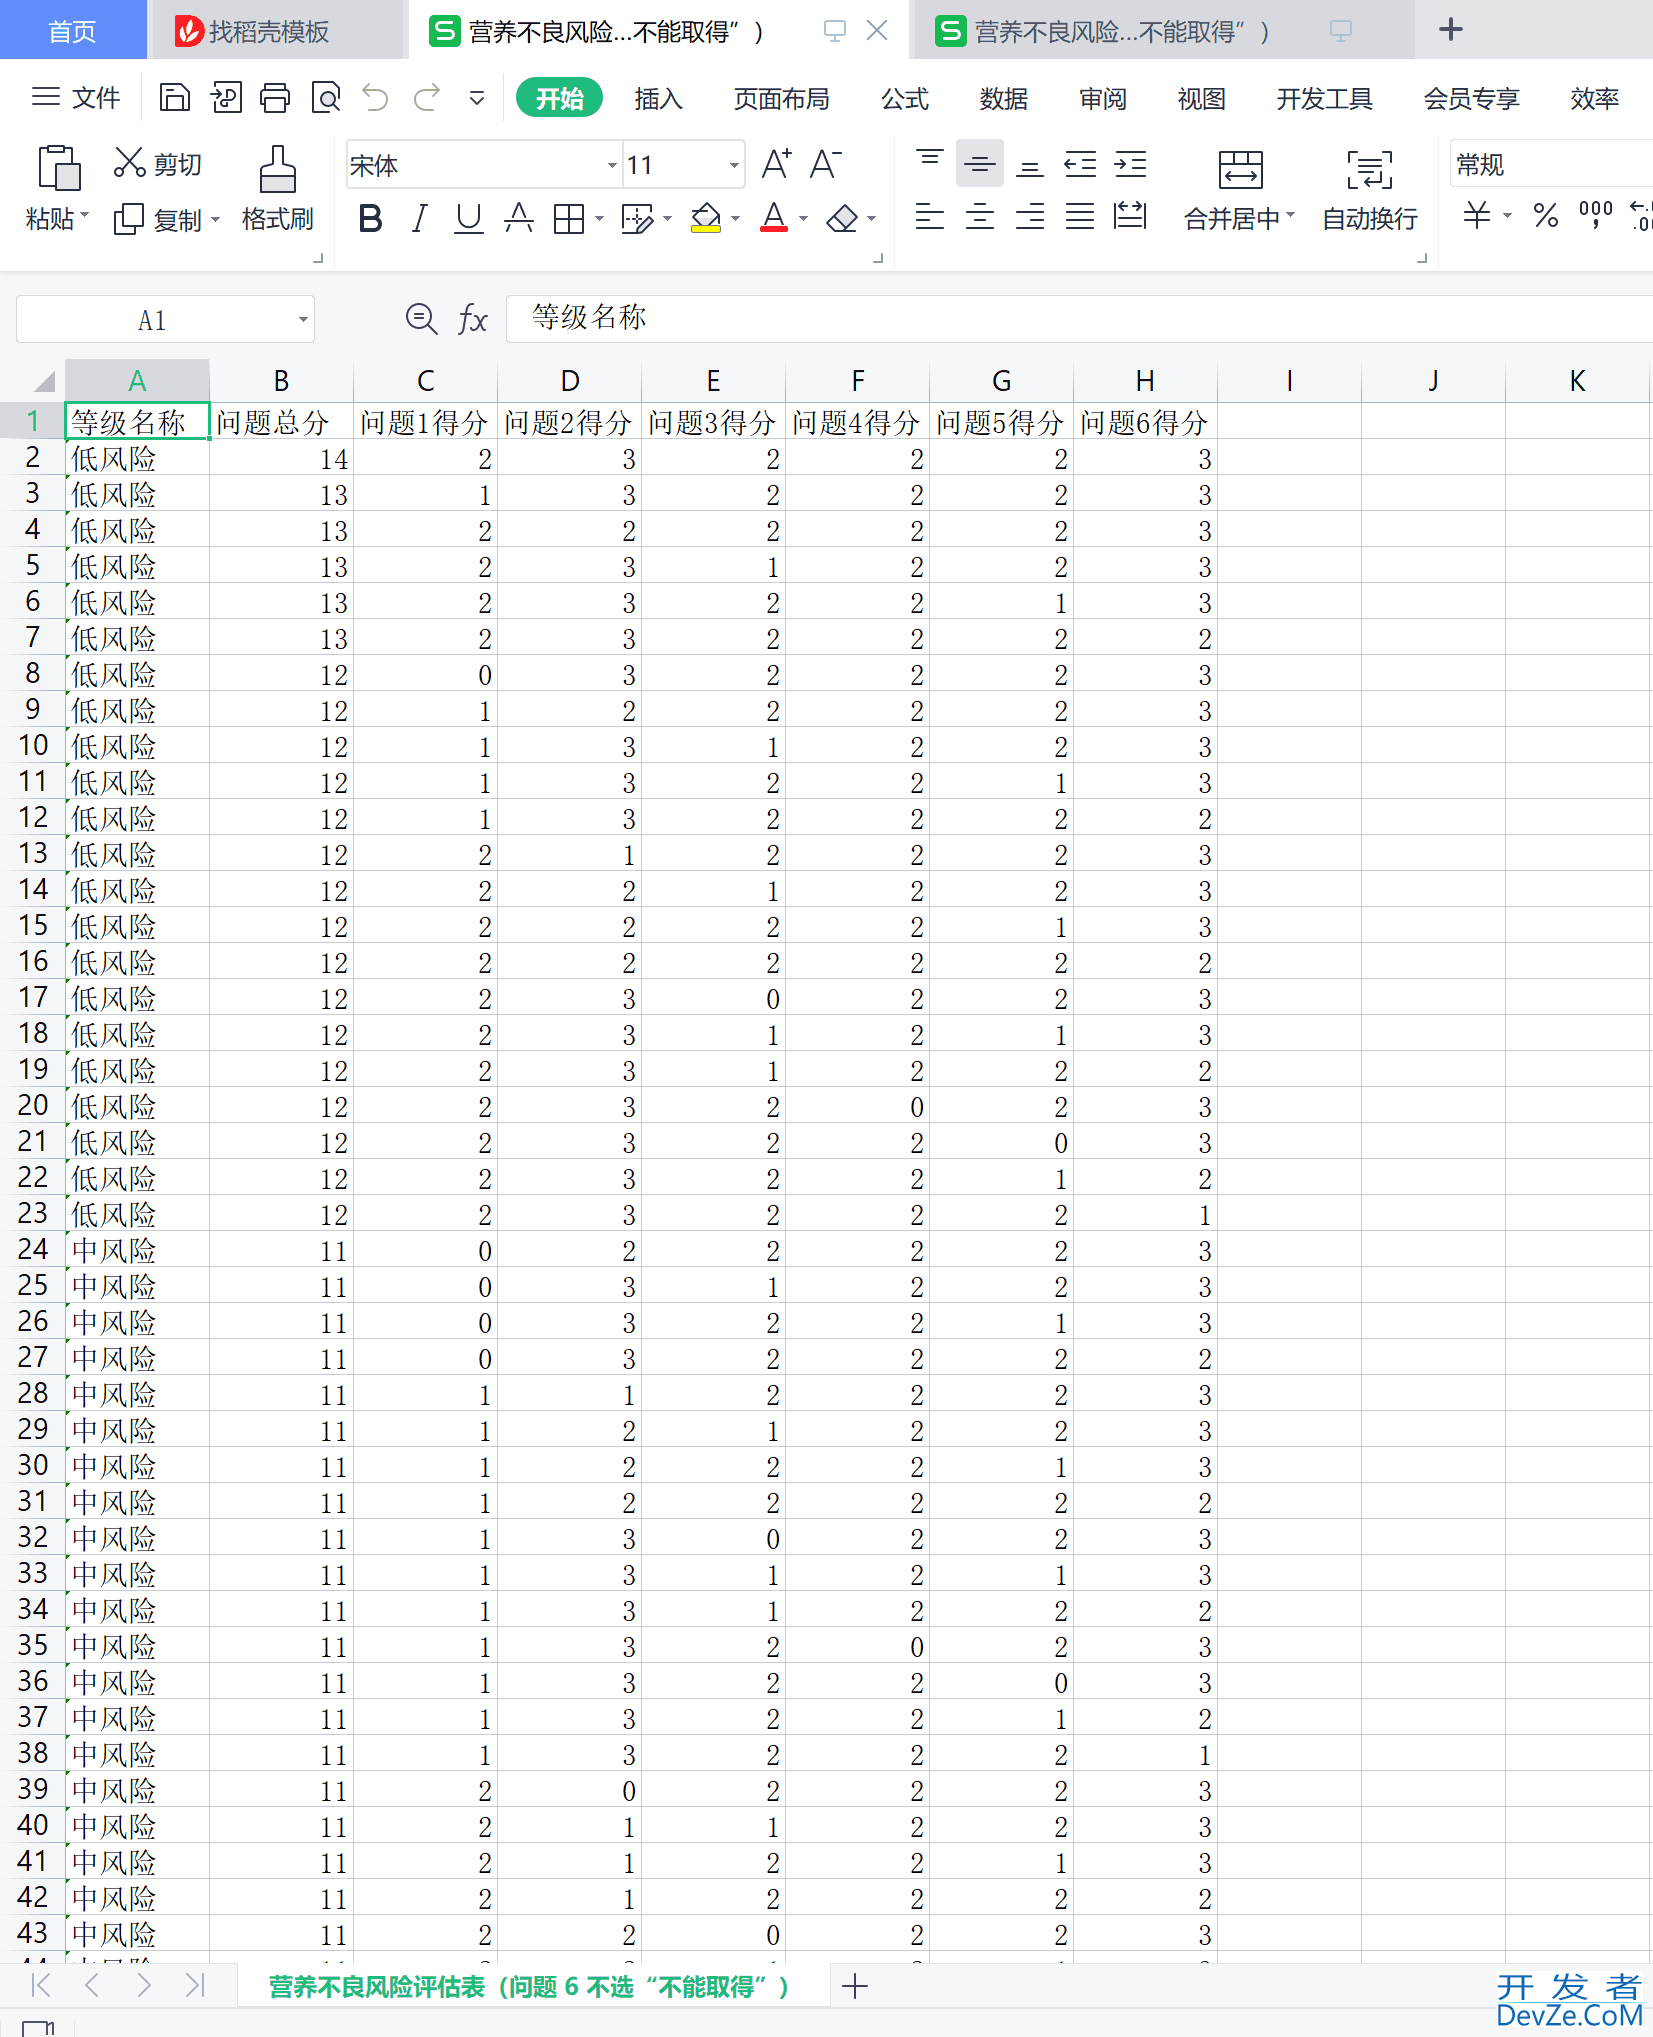Open the Name Box dropdown arrow

(302, 320)
